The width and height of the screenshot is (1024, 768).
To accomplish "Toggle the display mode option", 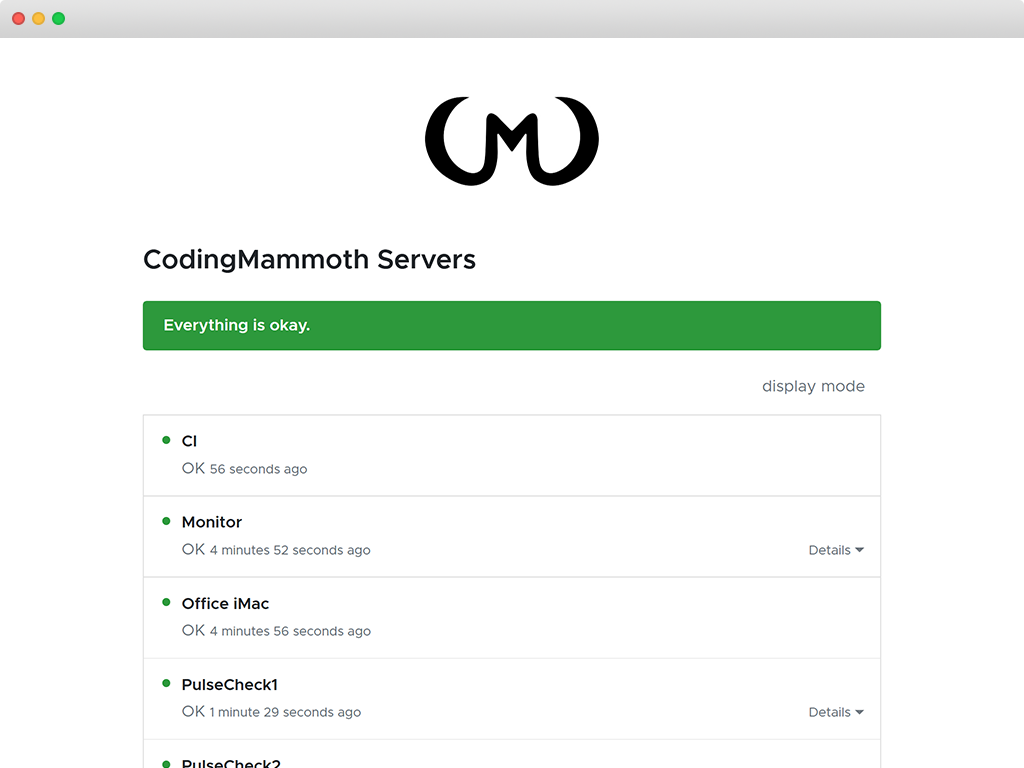I will [813, 386].
